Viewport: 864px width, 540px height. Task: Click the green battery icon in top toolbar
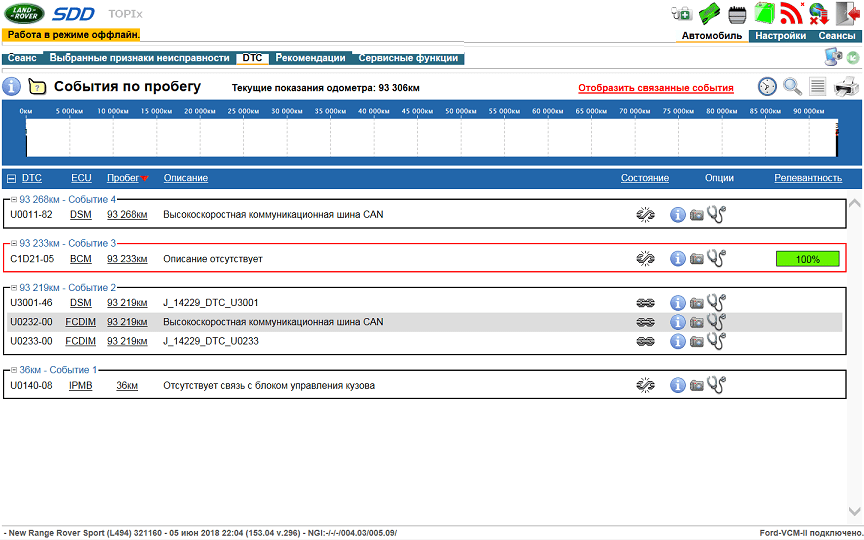pos(710,14)
